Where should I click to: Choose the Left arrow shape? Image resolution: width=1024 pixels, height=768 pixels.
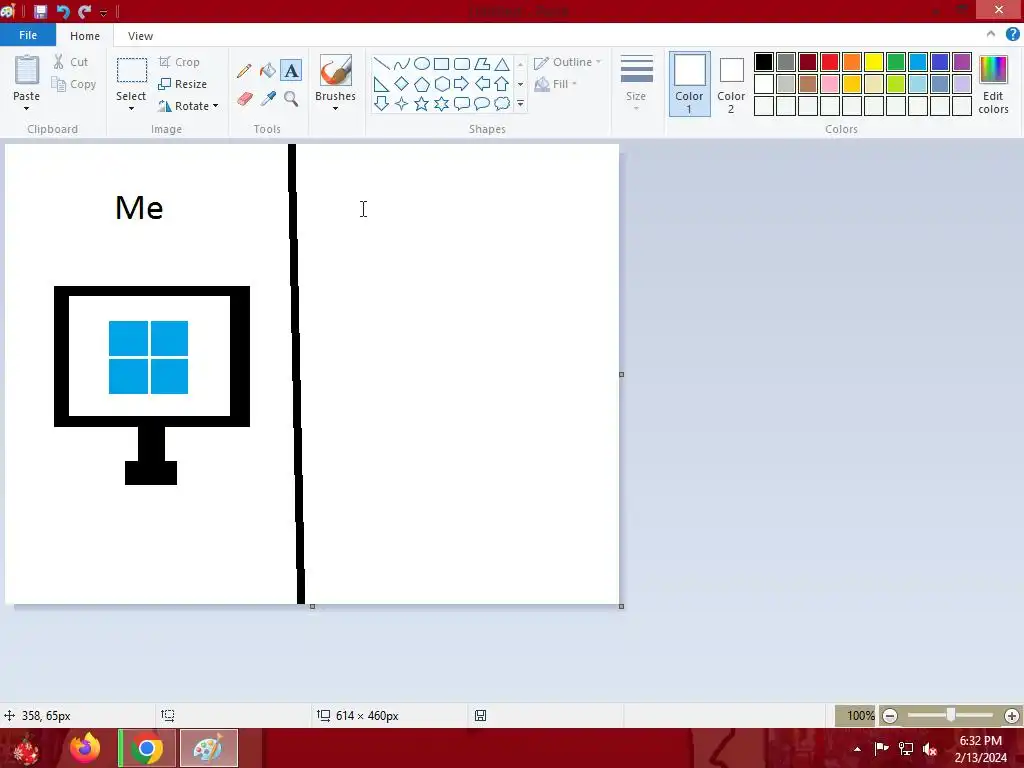pos(482,84)
